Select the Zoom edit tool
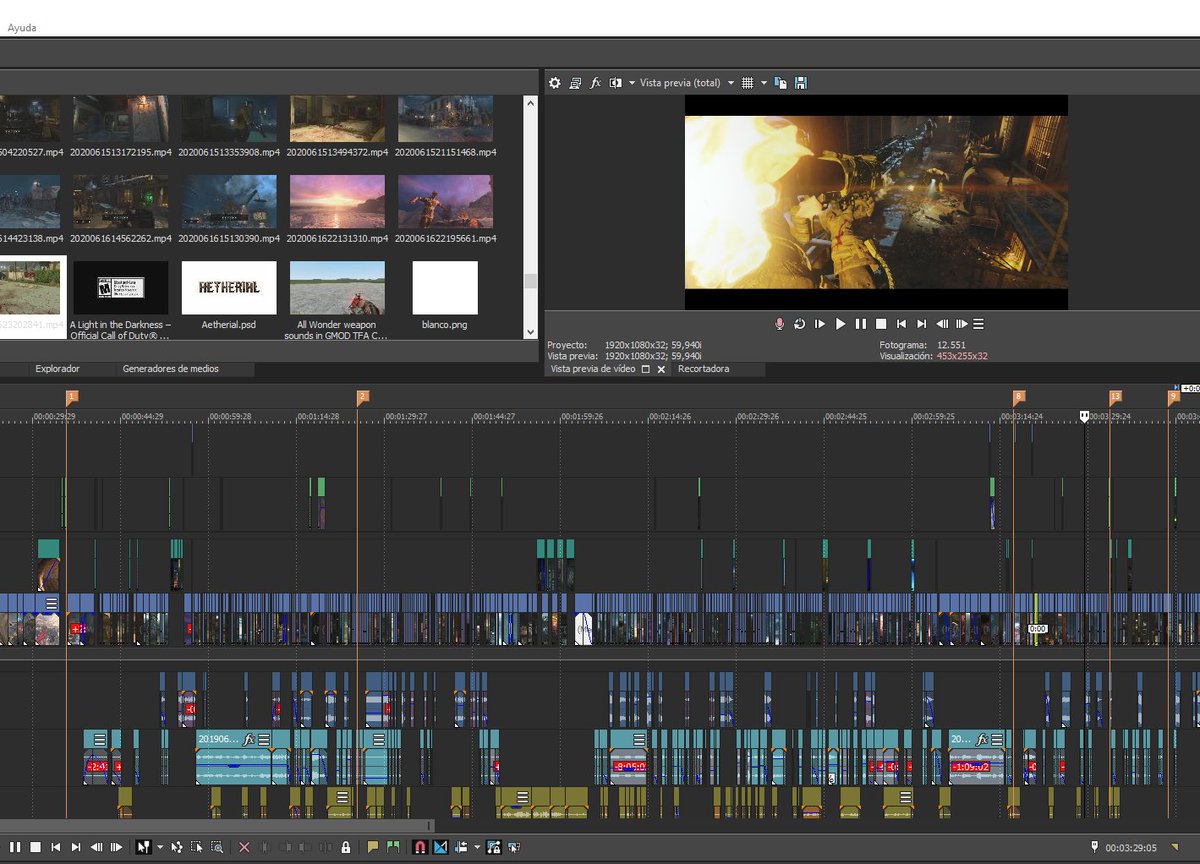The height and width of the screenshot is (864, 1200). click(217, 847)
